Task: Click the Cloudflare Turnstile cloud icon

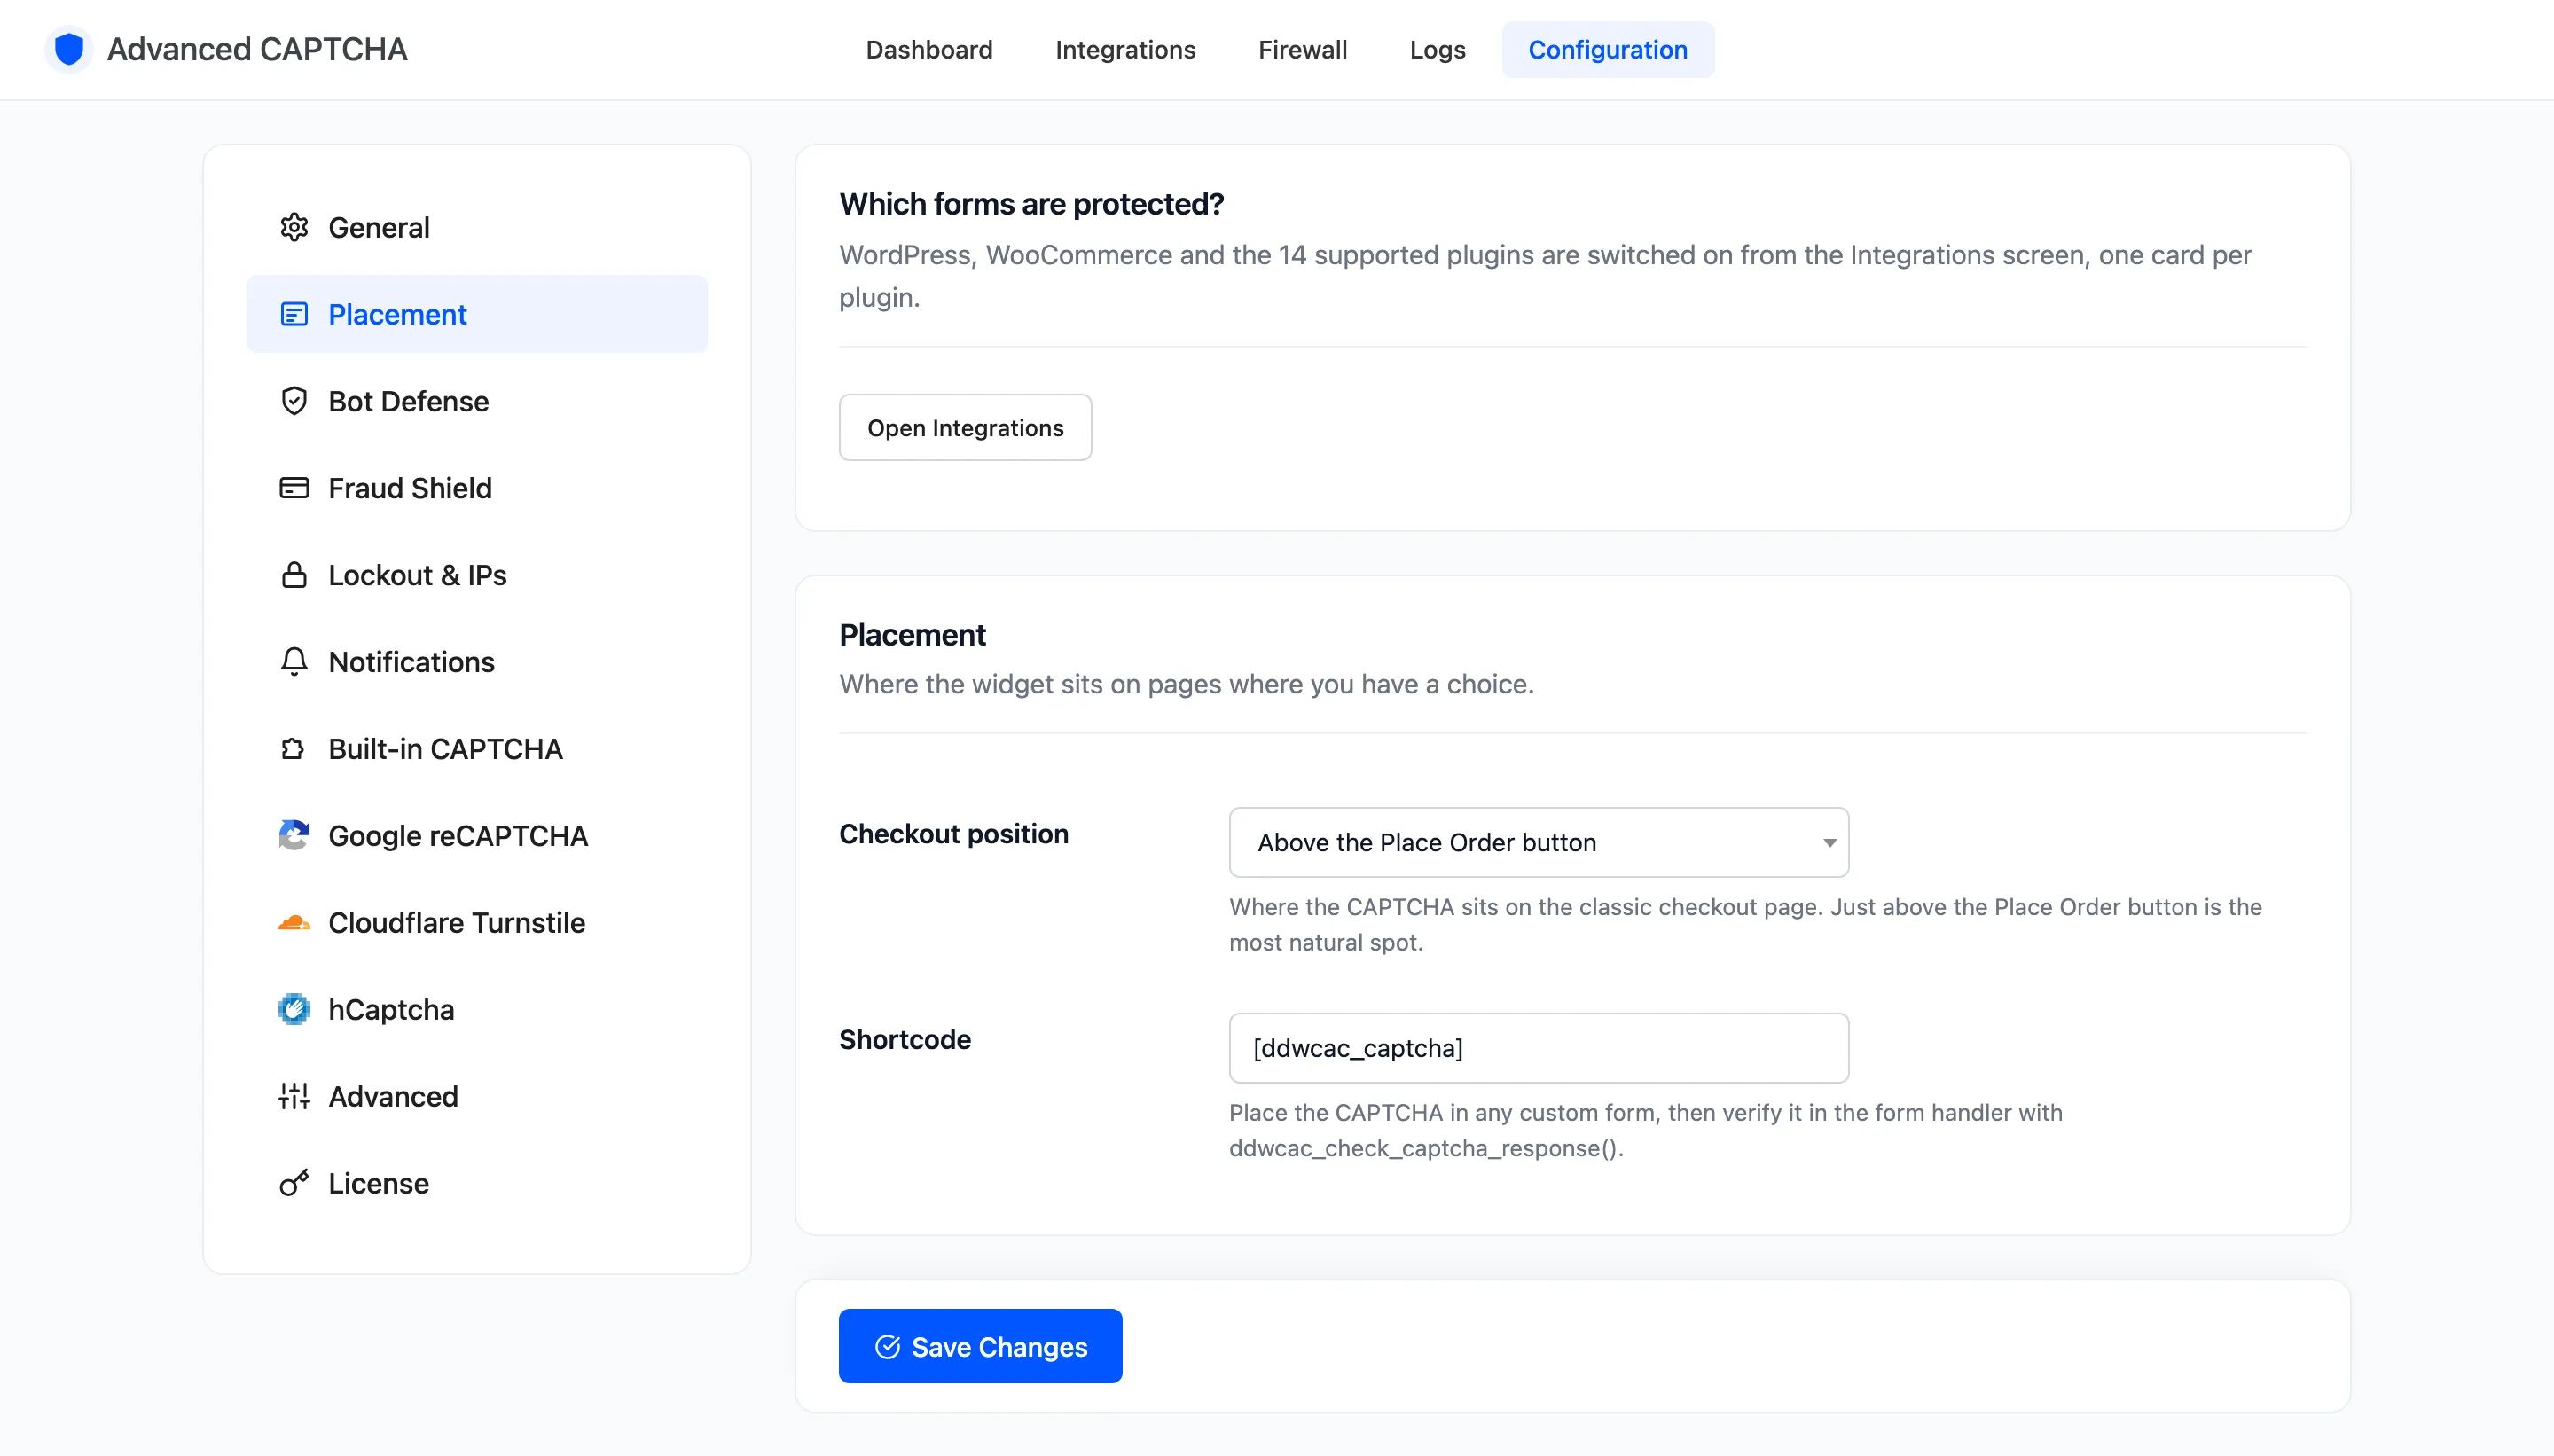Action: (x=294, y=922)
